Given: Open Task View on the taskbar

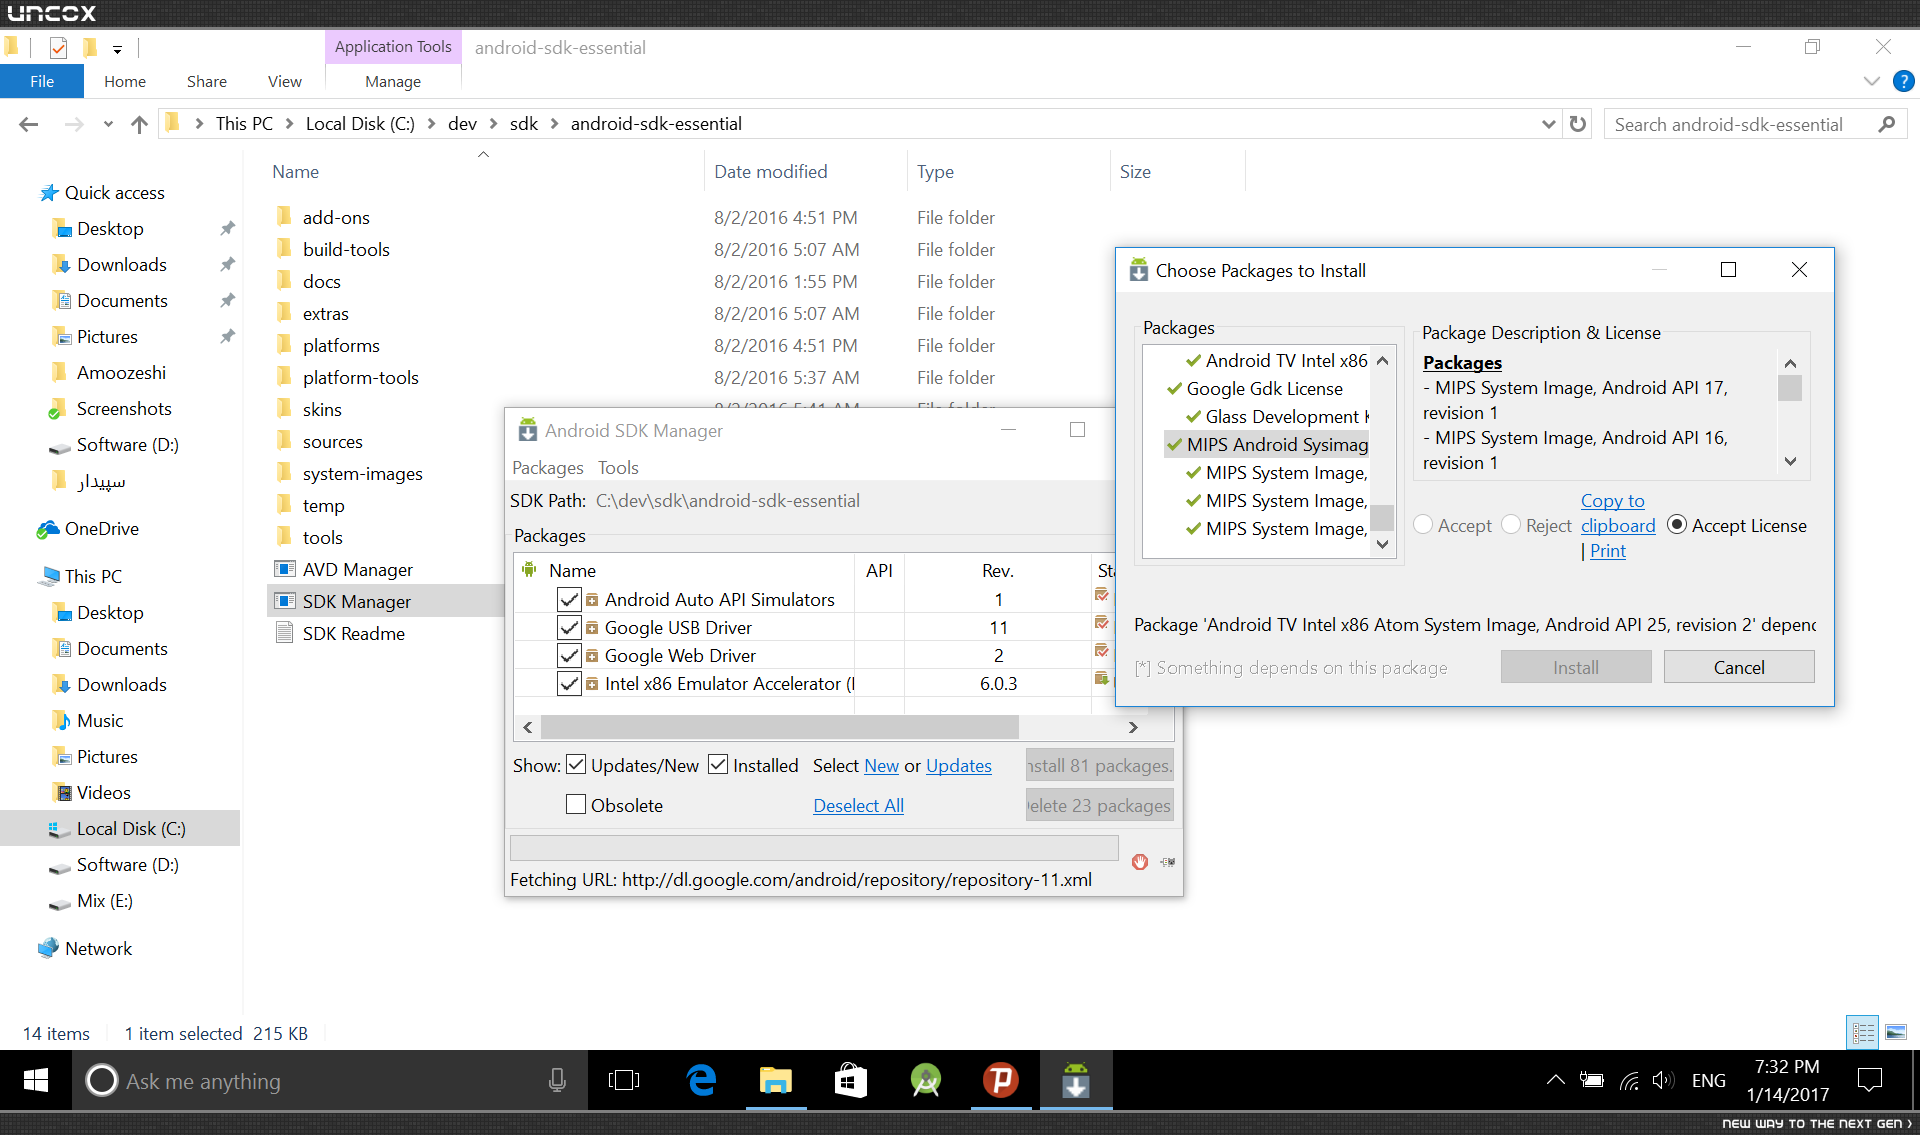Looking at the screenshot, I should pos(624,1081).
